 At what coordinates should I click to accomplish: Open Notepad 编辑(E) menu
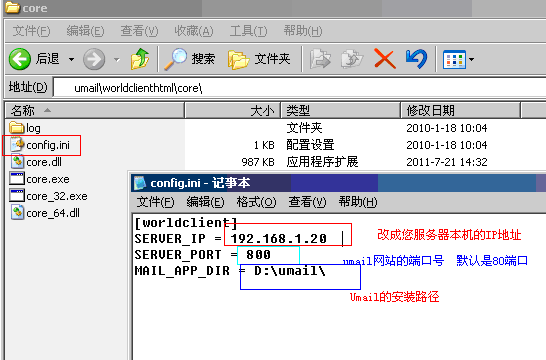point(205,202)
